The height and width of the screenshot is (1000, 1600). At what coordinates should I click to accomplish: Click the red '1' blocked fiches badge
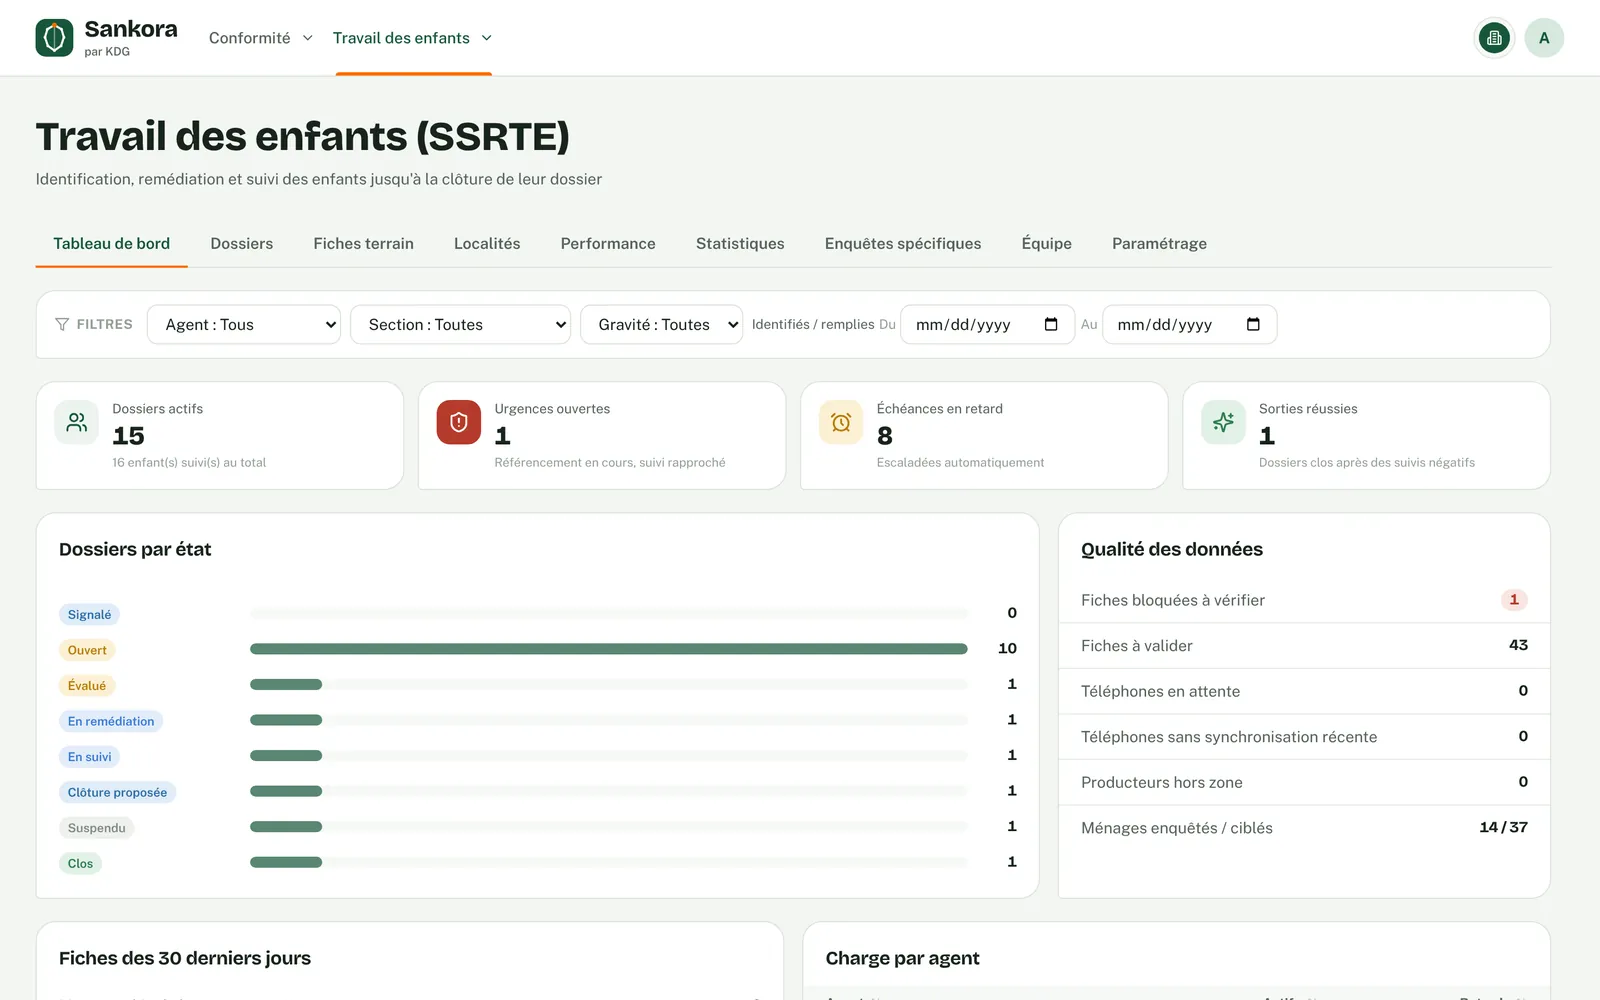pos(1514,600)
